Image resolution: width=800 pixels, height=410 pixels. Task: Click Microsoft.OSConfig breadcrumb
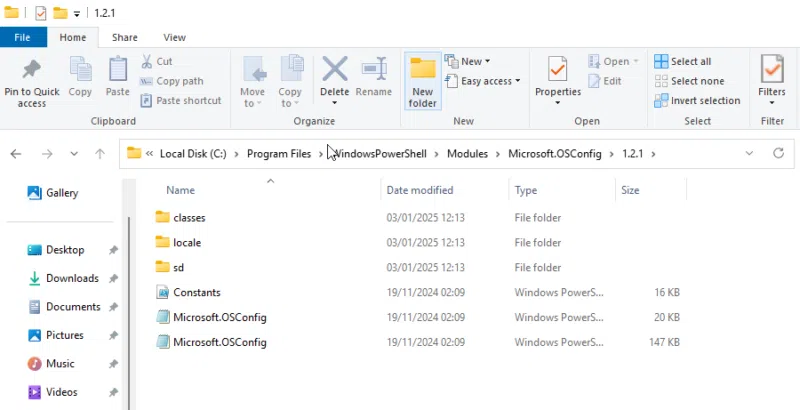tap(555, 153)
